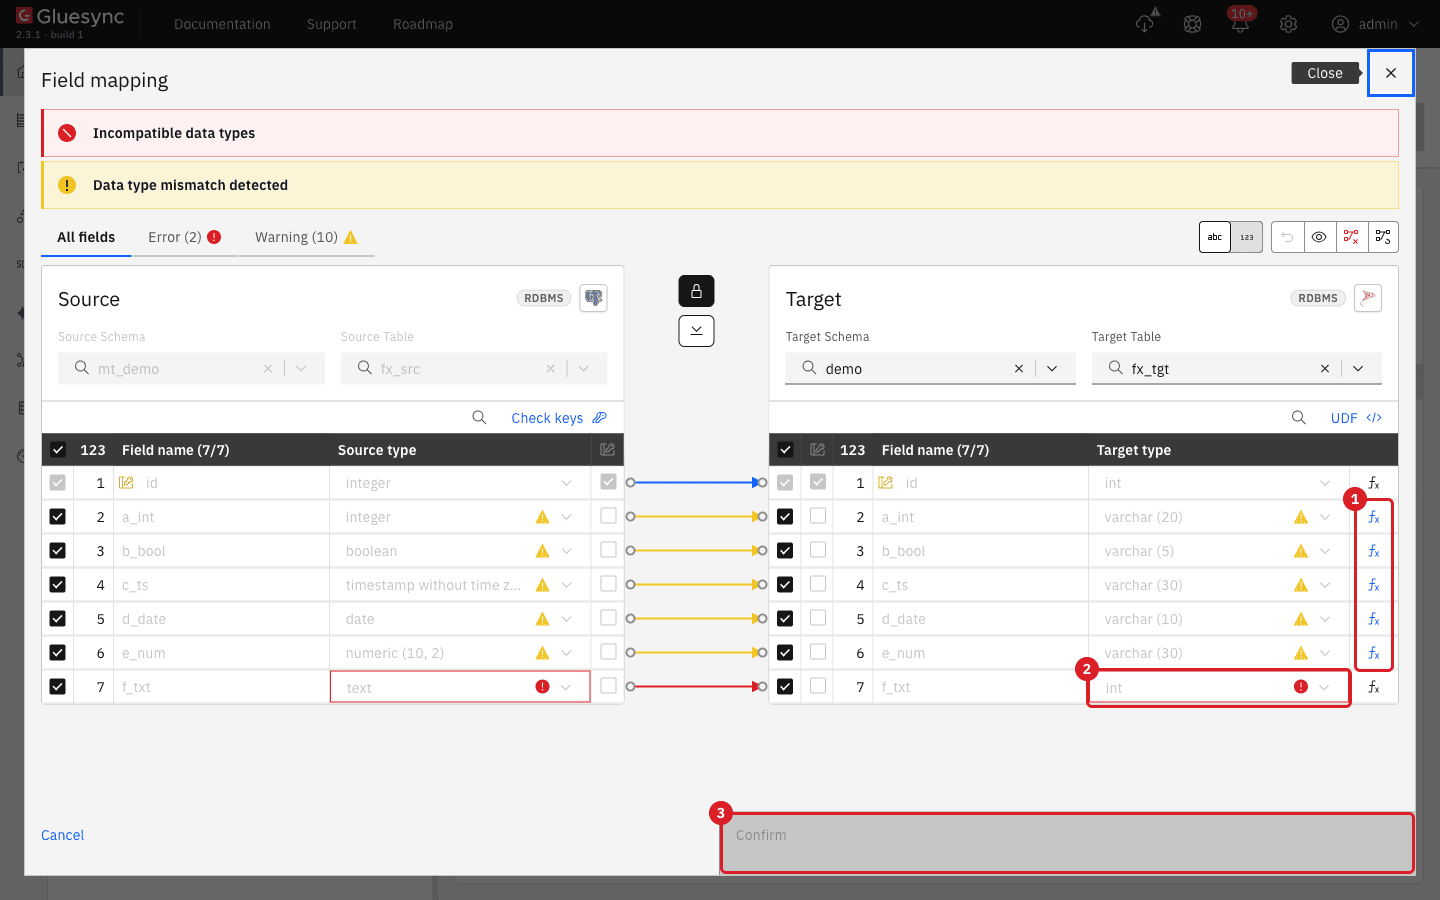The height and width of the screenshot is (900, 1440).
Task: Uncheck the target c_ts row checkbox
Action: (x=785, y=585)
